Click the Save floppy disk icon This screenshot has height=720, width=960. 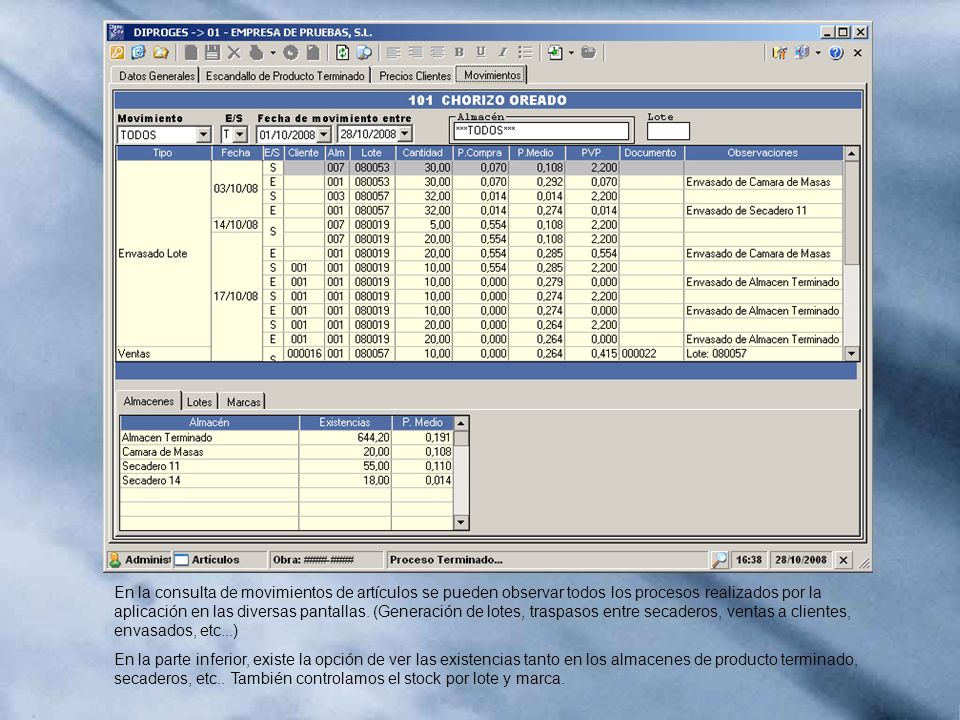tap(212, 53)
